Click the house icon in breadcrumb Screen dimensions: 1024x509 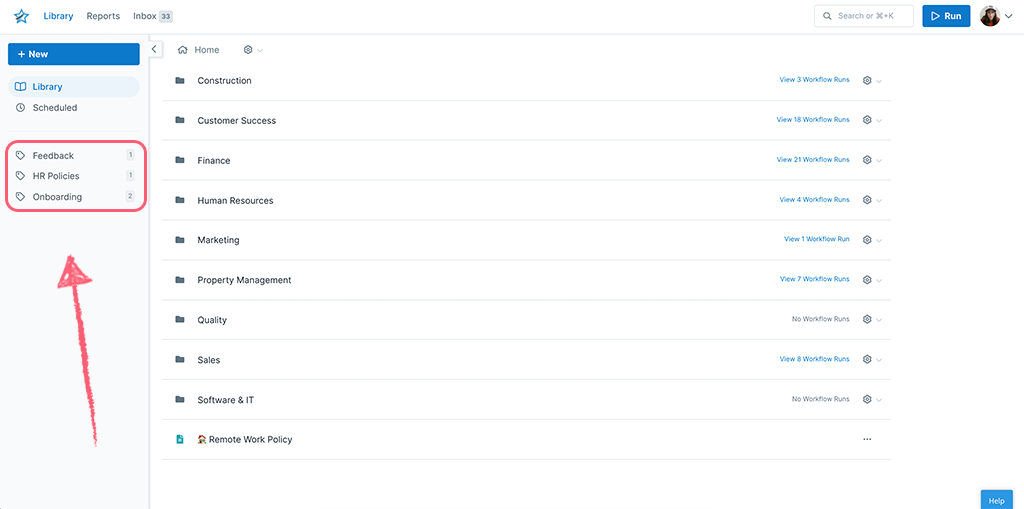[x=183, y=50]
